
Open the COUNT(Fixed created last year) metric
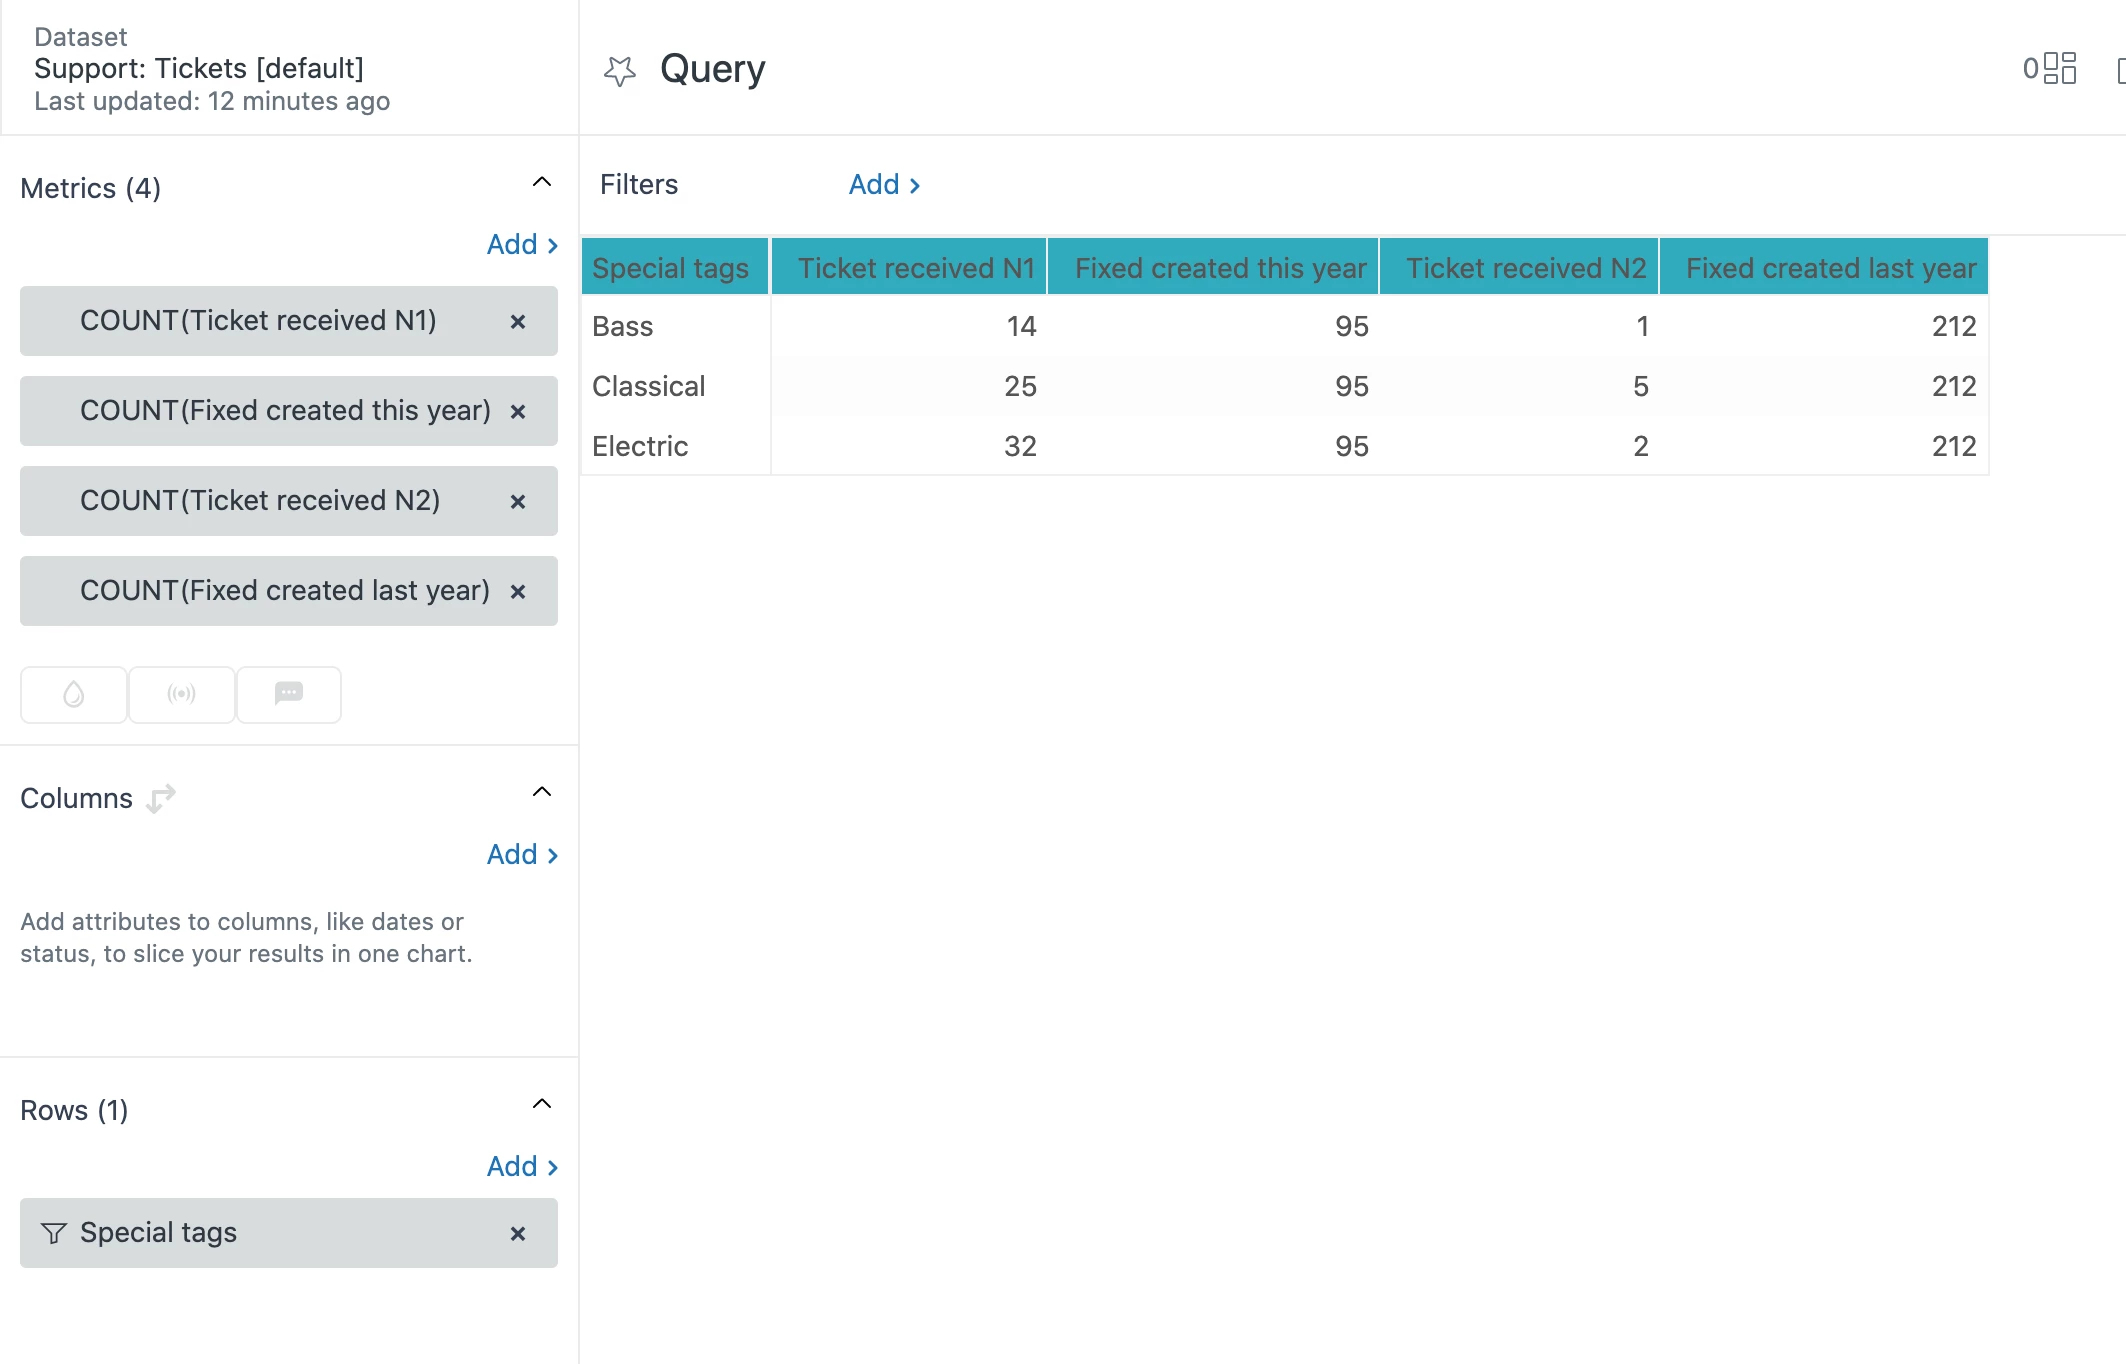(x=284, y=591)
